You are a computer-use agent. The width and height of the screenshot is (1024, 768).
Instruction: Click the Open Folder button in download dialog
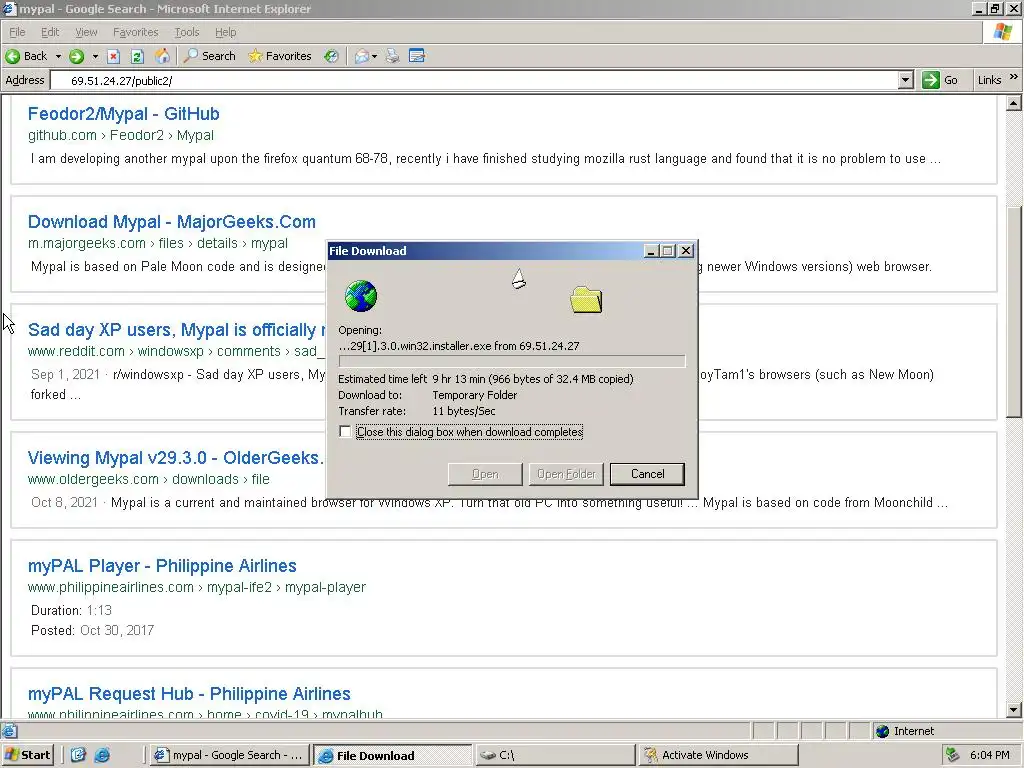[x=566, y=474]
